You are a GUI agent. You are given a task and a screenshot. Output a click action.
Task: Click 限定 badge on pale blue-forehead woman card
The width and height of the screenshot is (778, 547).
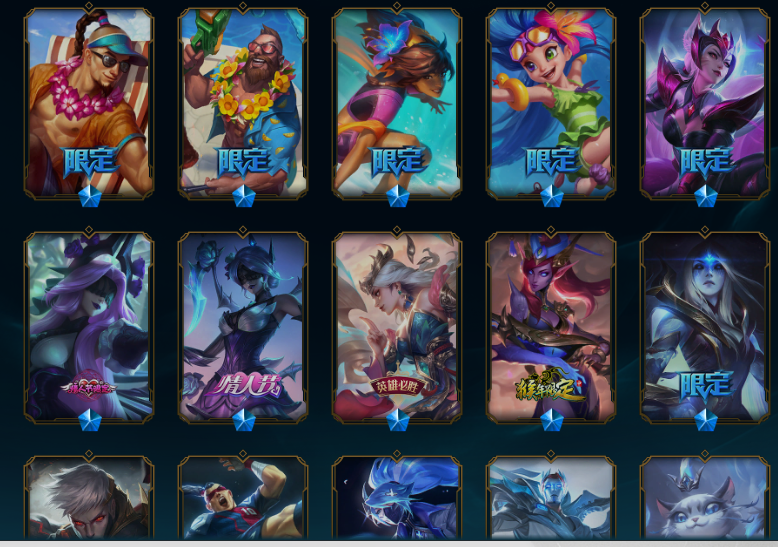click(x=706, y=385)
